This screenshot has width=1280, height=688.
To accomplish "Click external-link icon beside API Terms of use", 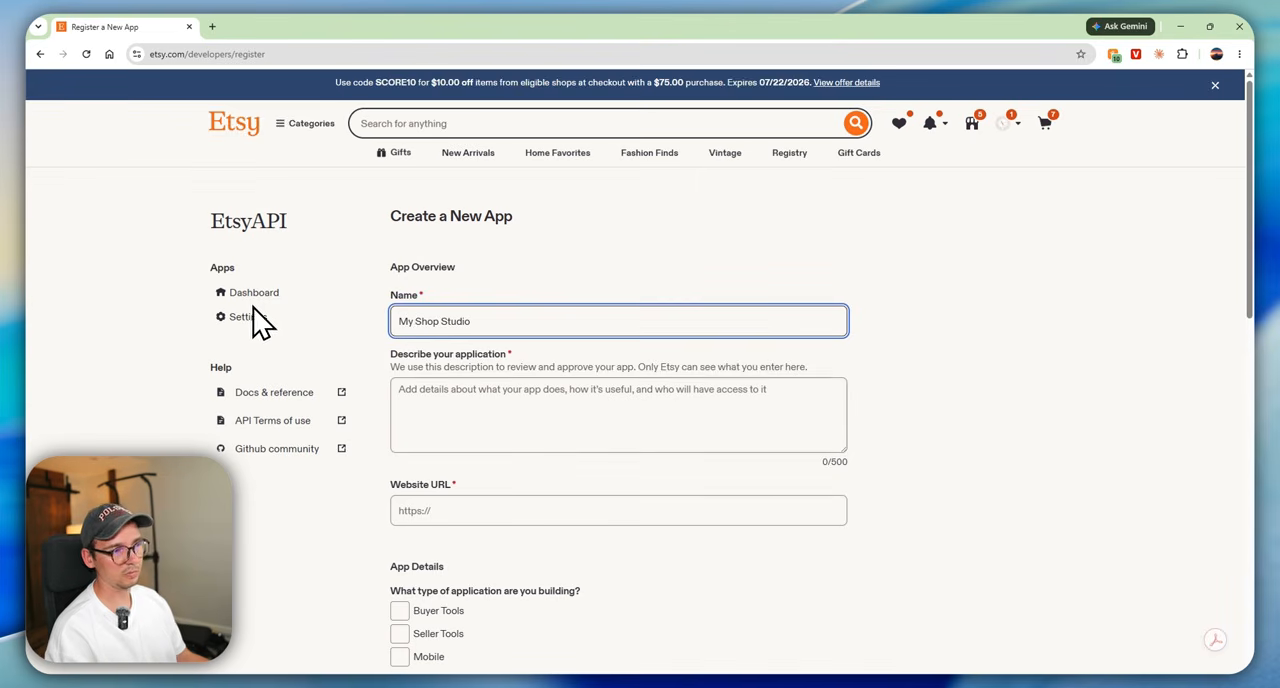I will pyautogui.click(x=341, y=420).
